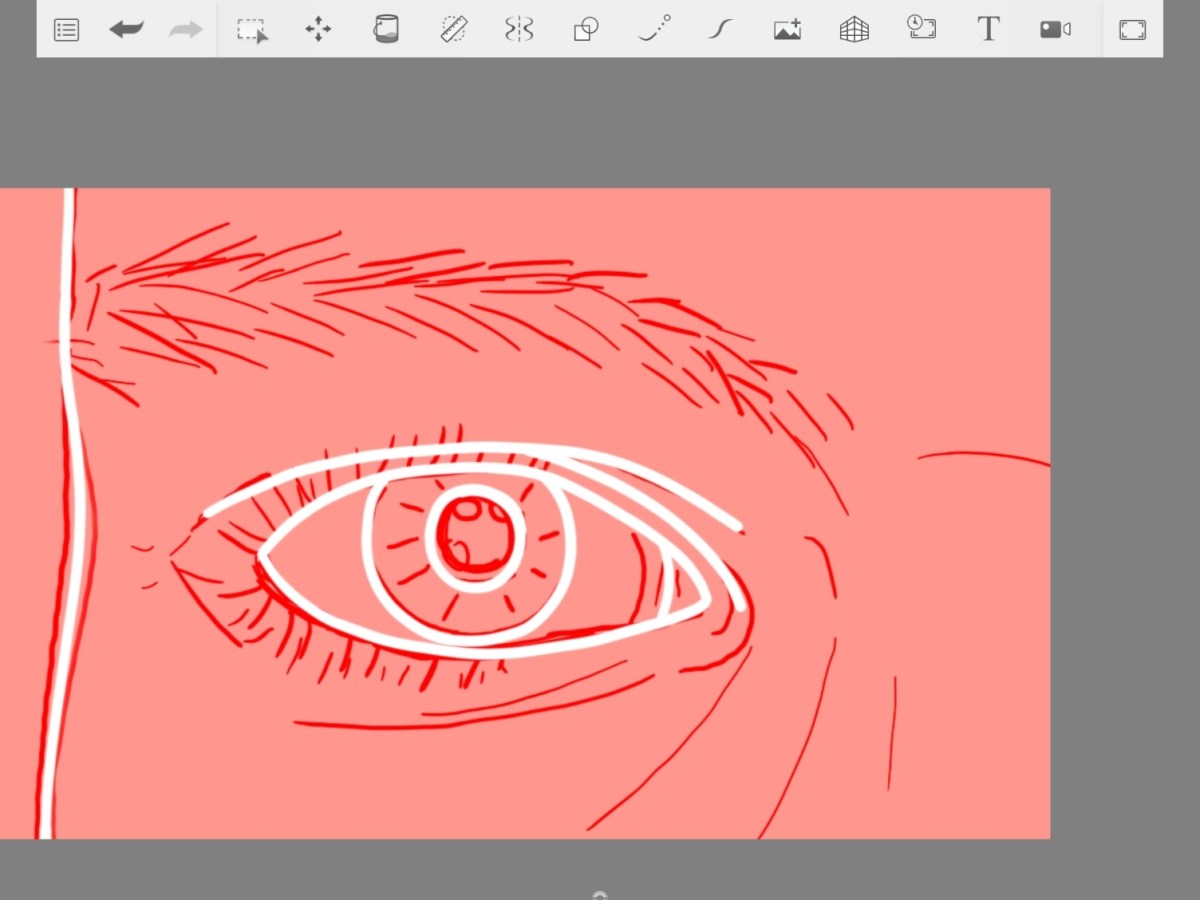Toggle fullscreen canvas view
This screenshot has width=1200, height=900.
[1132, 29]
